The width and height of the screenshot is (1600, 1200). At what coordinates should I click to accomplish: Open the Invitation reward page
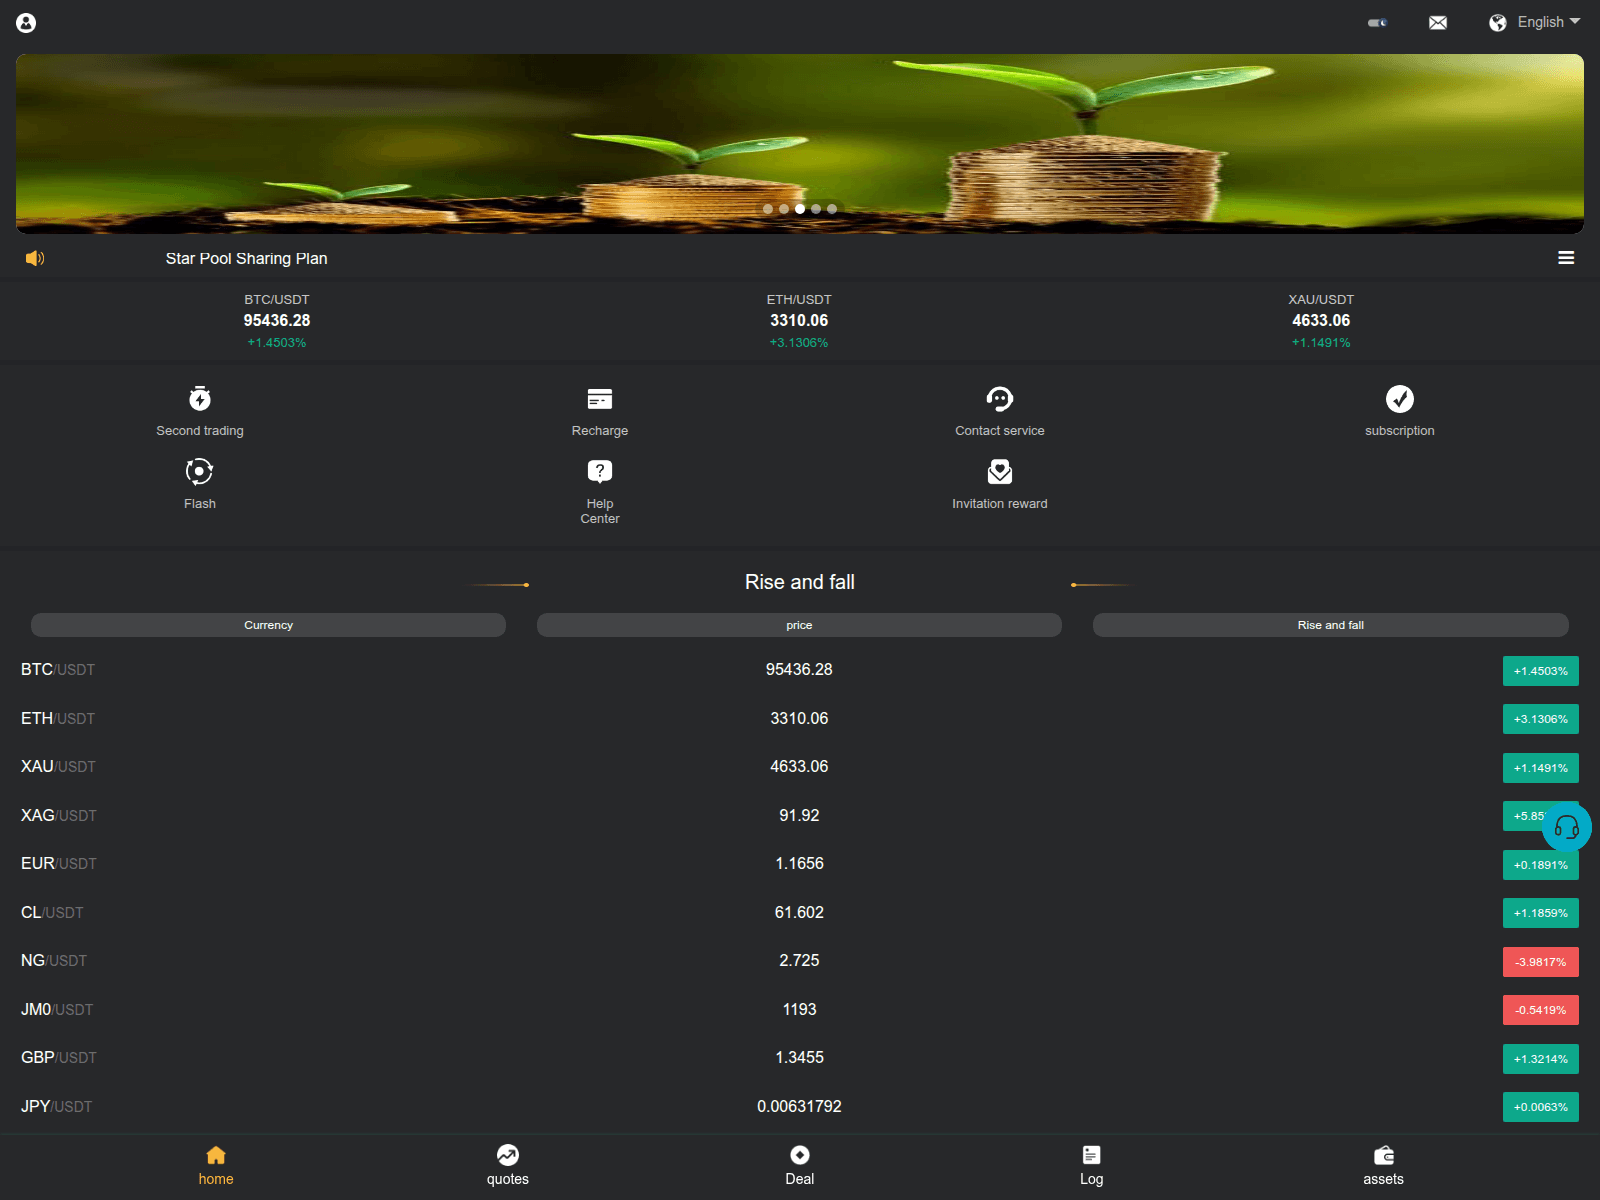[x=999, y=483]
